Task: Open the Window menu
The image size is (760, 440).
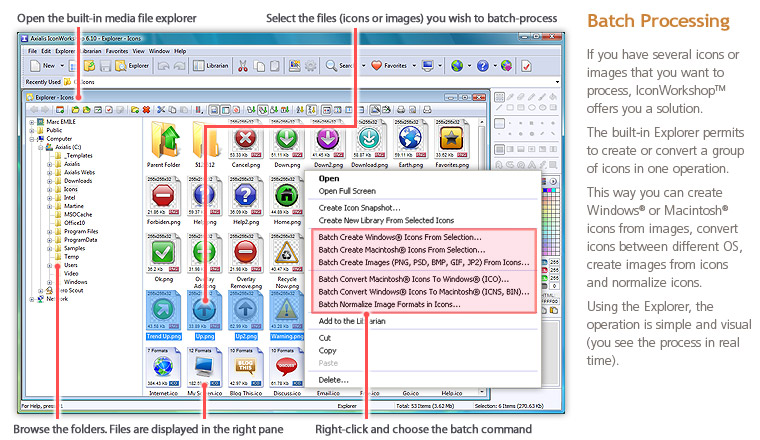Action: (159, 51)
